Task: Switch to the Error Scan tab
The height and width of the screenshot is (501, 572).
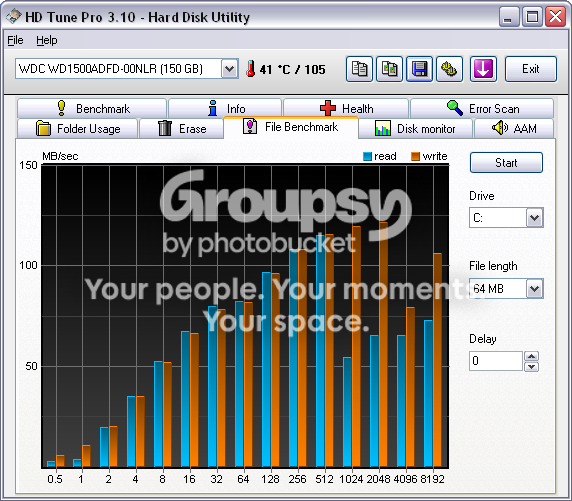Action: click(482, 108)
